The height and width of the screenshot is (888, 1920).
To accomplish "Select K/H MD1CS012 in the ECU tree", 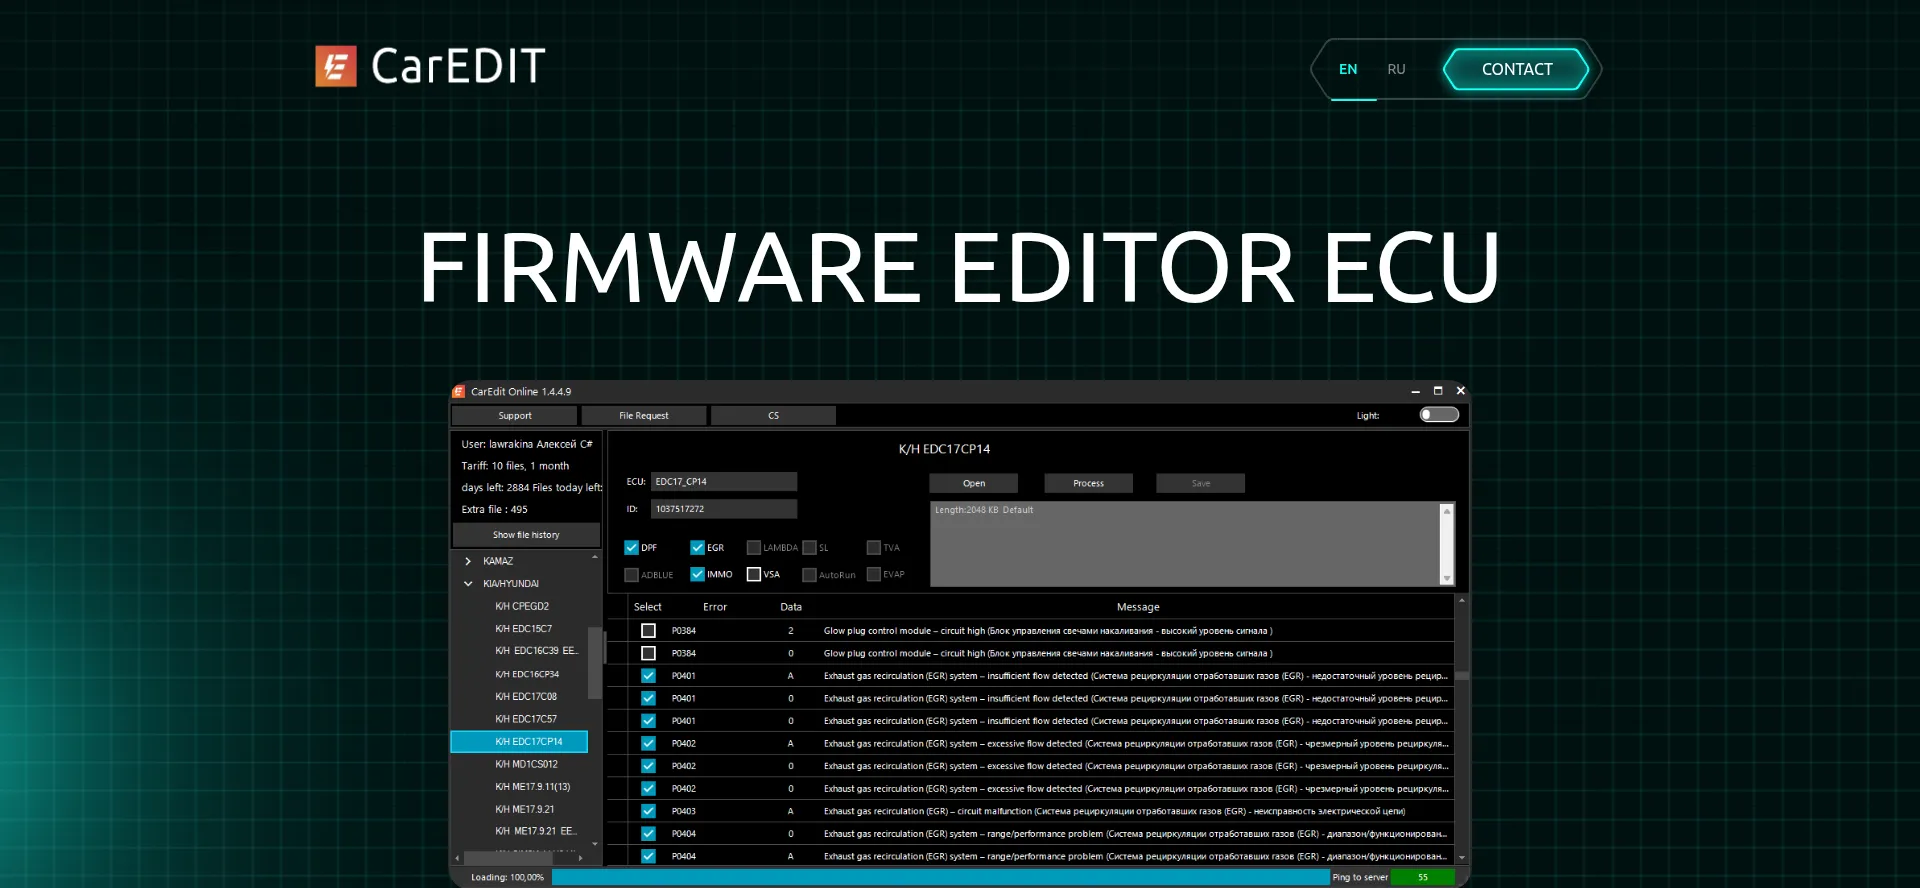I will coord(526,764).
